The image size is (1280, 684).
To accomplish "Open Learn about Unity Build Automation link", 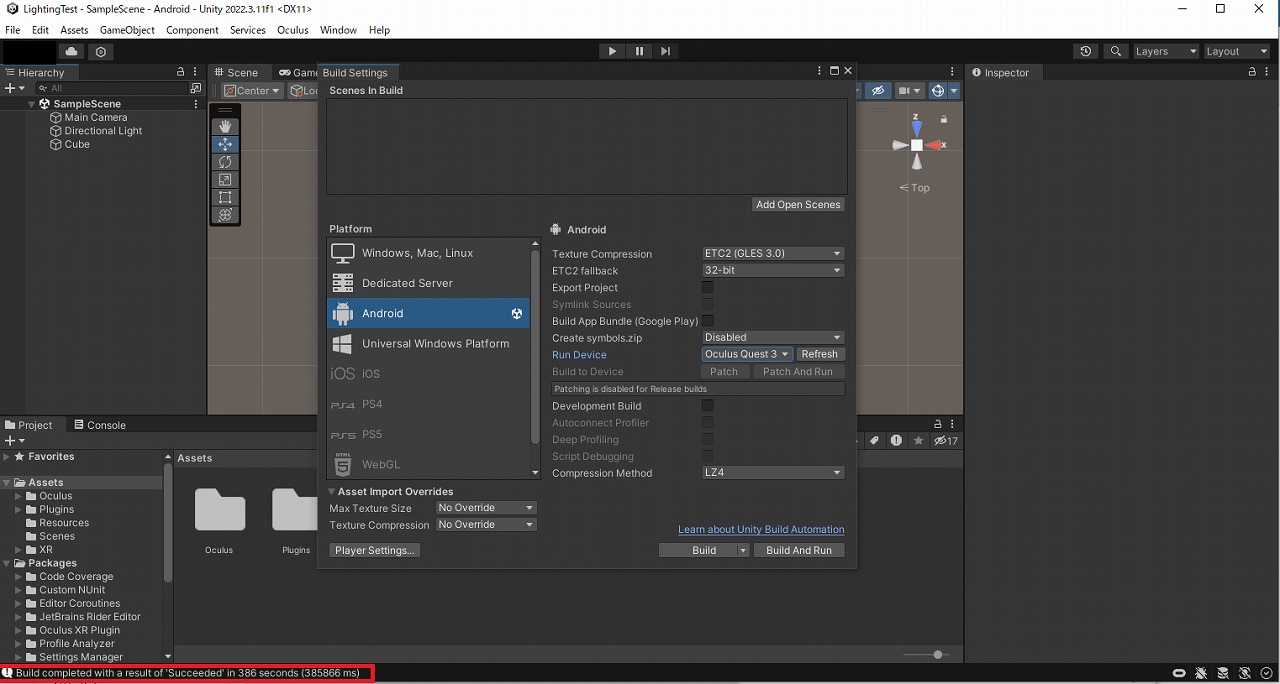I will click(761, 529).
